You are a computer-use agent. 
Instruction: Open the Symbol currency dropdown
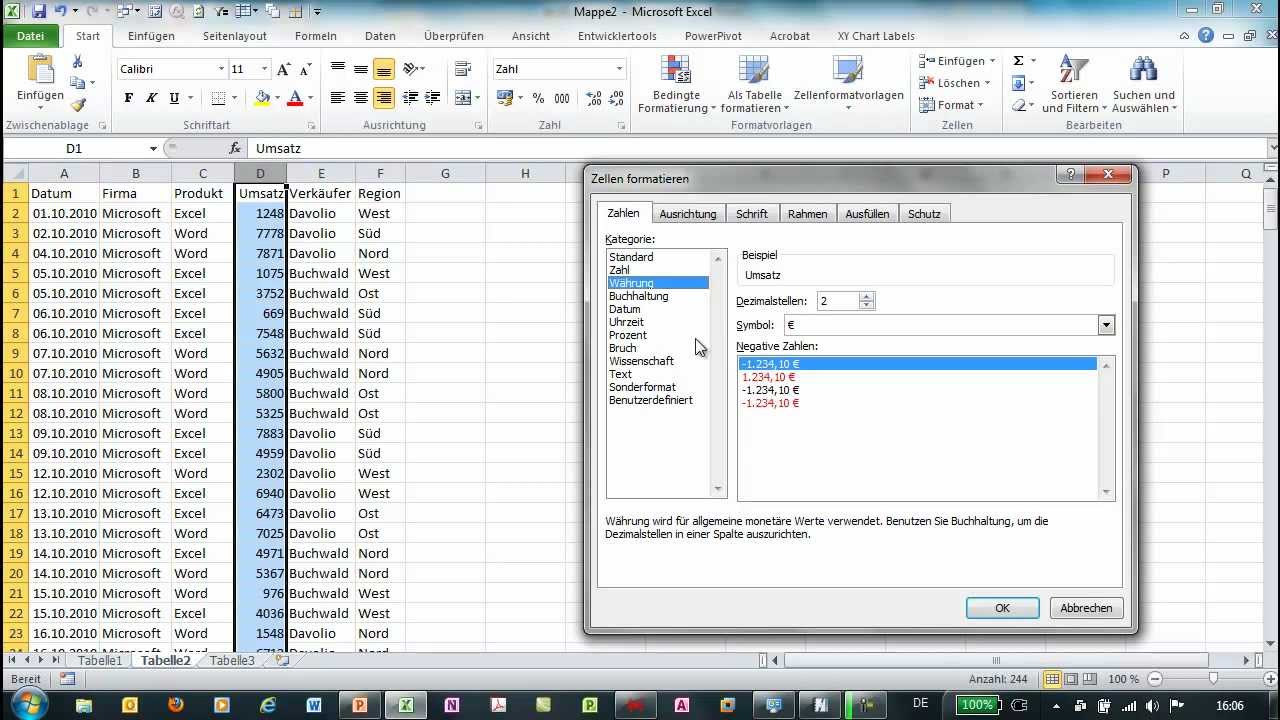click(1106, 325)
